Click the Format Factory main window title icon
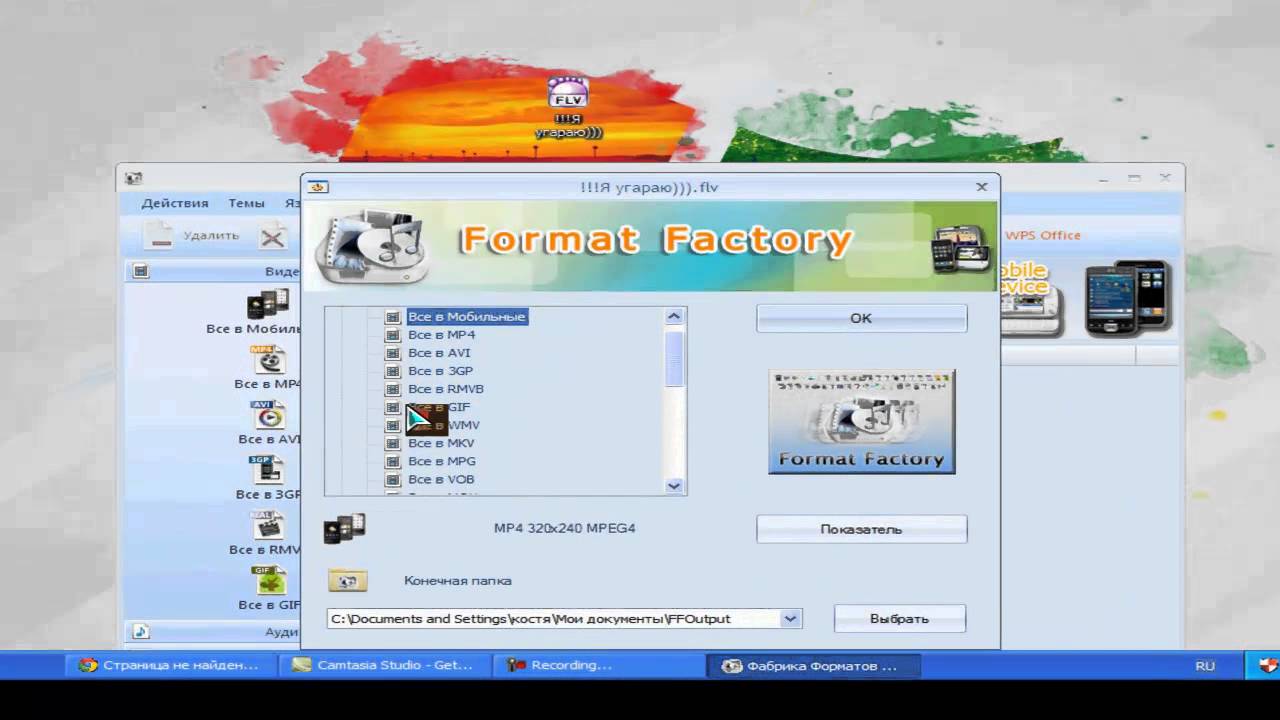This screenshot has height=720, width=1280. pyautogui.click(x=133, y=179)
